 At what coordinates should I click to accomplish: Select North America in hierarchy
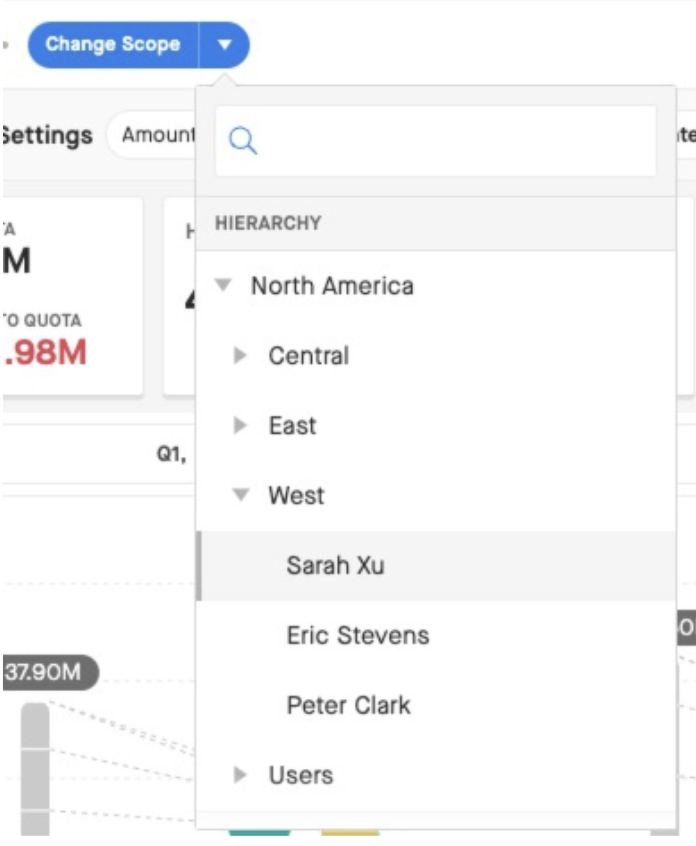(332, 285)
